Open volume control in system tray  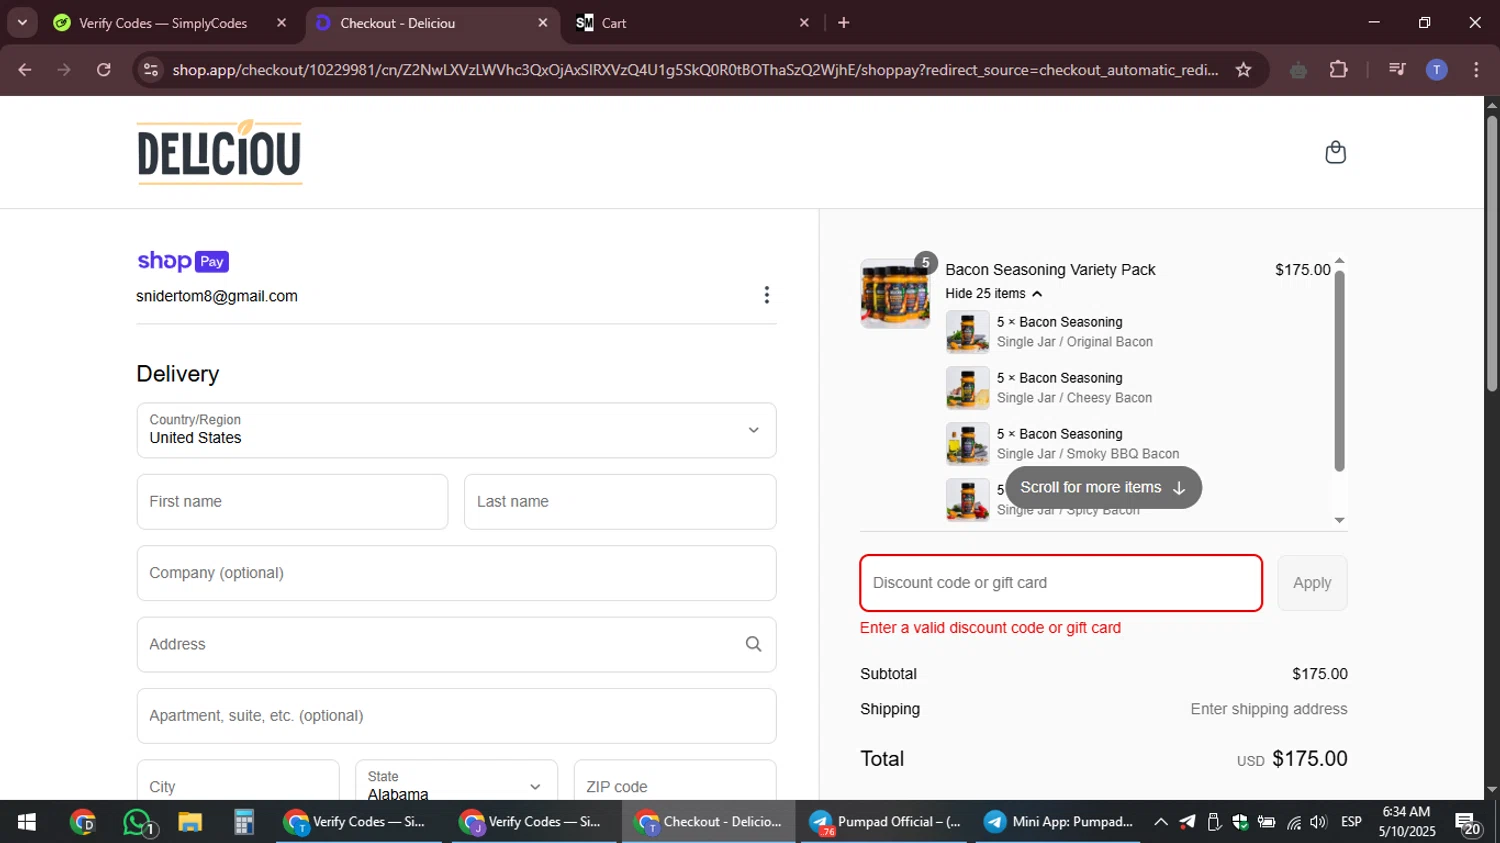(x=1318, y=822)
